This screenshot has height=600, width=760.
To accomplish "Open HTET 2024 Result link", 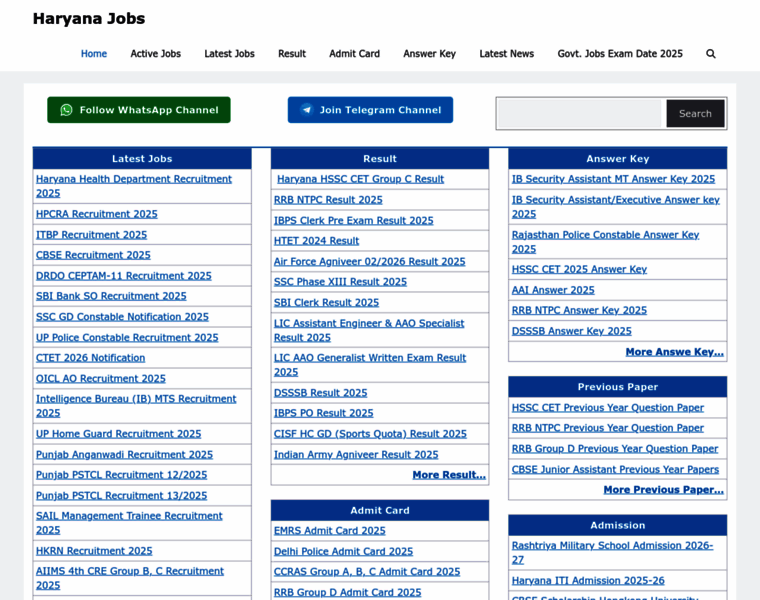I will [x=316, y=241].
